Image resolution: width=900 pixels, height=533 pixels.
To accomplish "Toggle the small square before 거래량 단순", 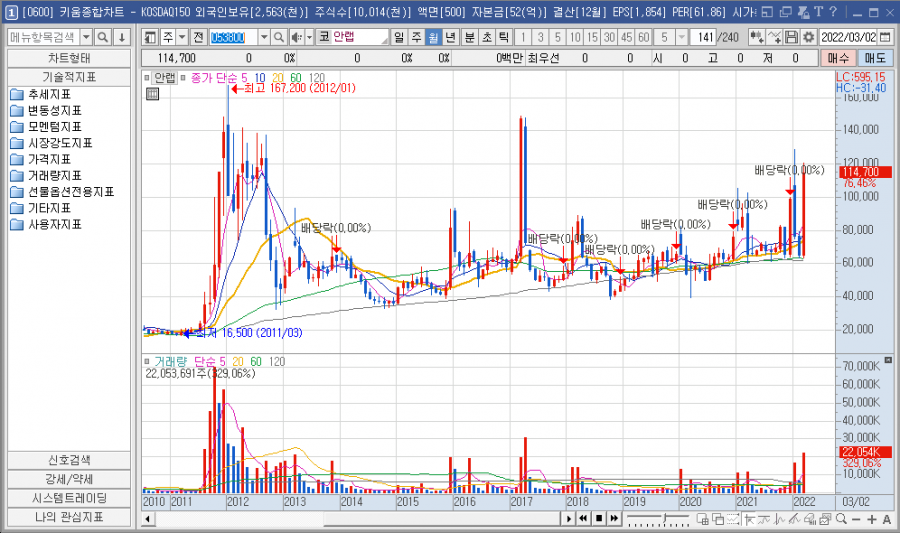I will (147, 361).
